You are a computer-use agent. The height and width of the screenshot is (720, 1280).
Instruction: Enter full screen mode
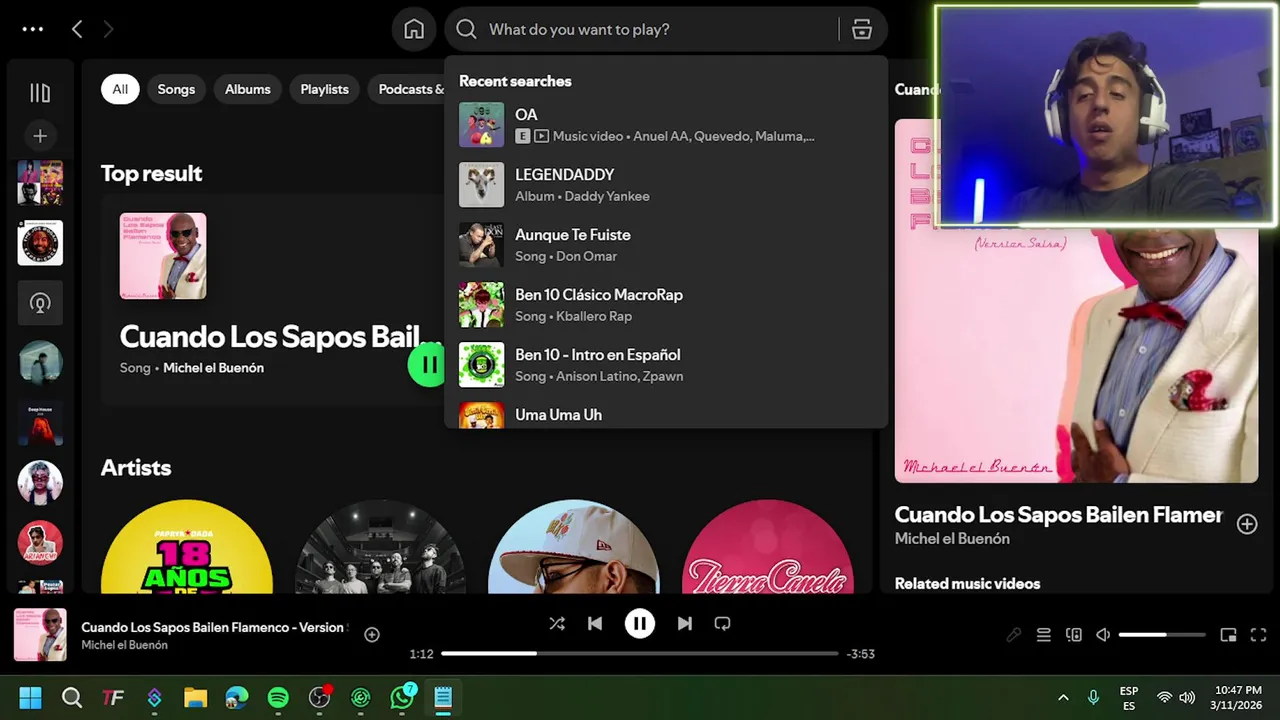point(1259,635)
